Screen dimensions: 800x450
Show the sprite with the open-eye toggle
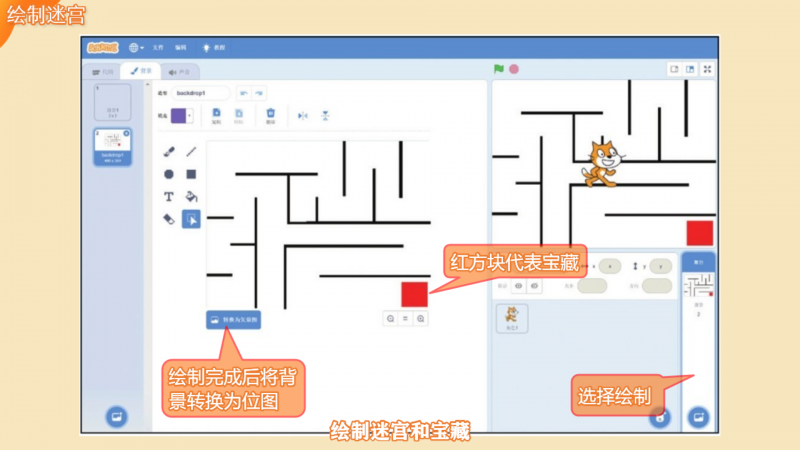[518, 286]
